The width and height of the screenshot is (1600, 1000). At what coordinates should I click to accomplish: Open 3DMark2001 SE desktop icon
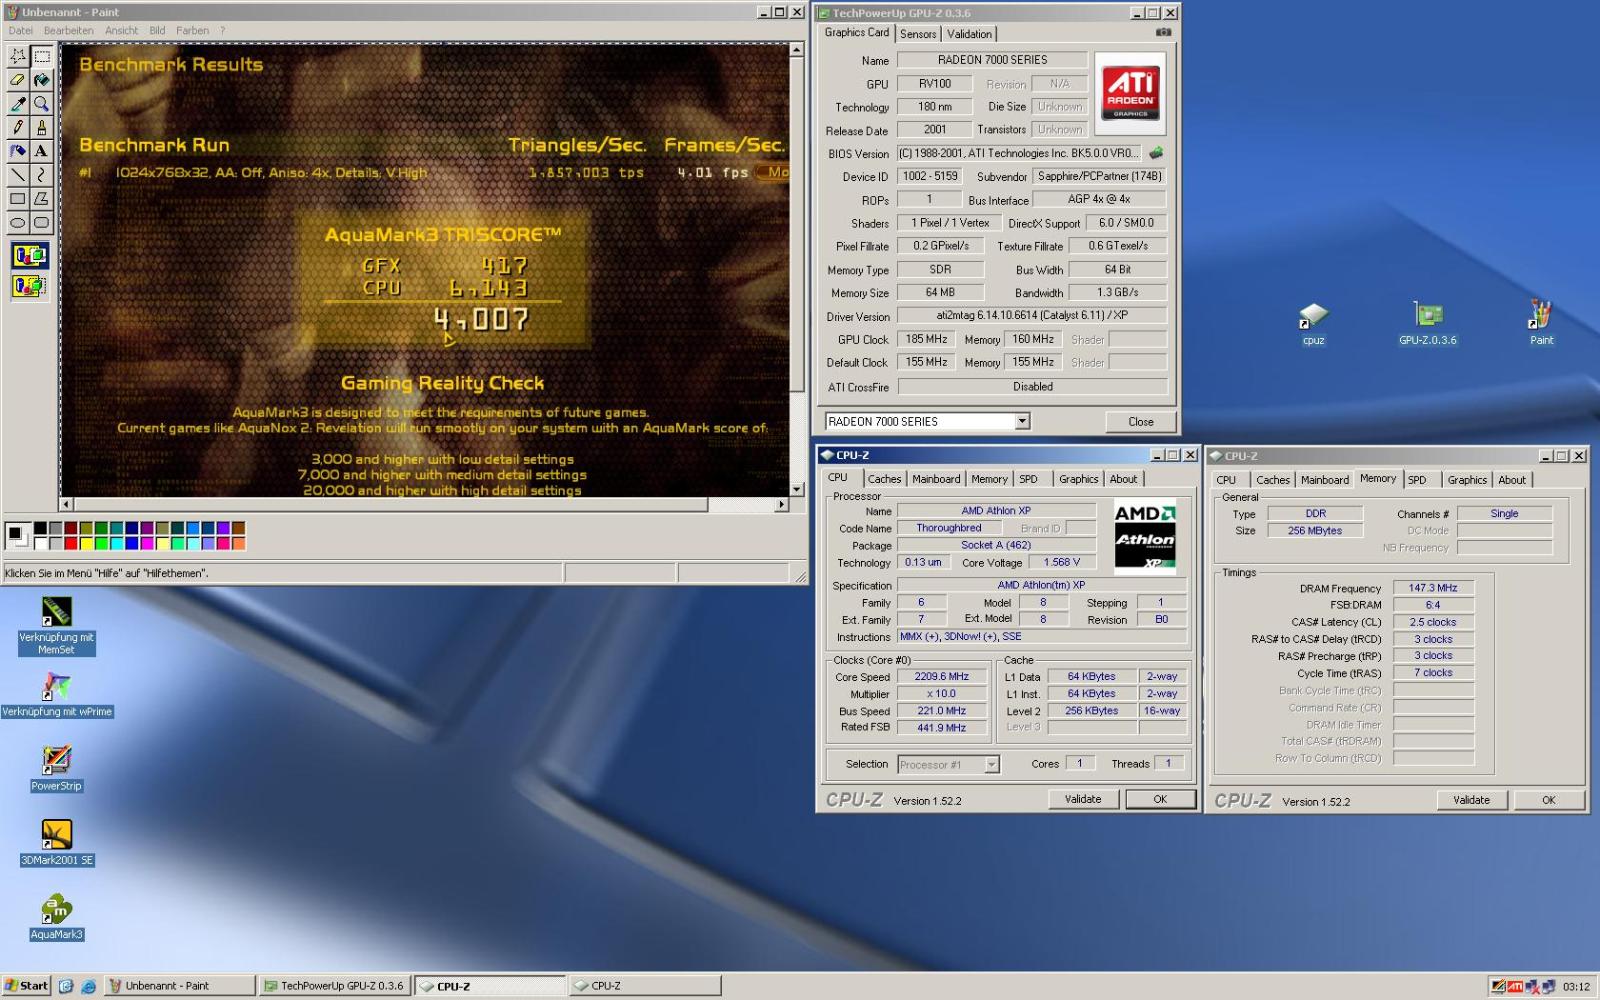pyautogui.click(x=57, y=843)
